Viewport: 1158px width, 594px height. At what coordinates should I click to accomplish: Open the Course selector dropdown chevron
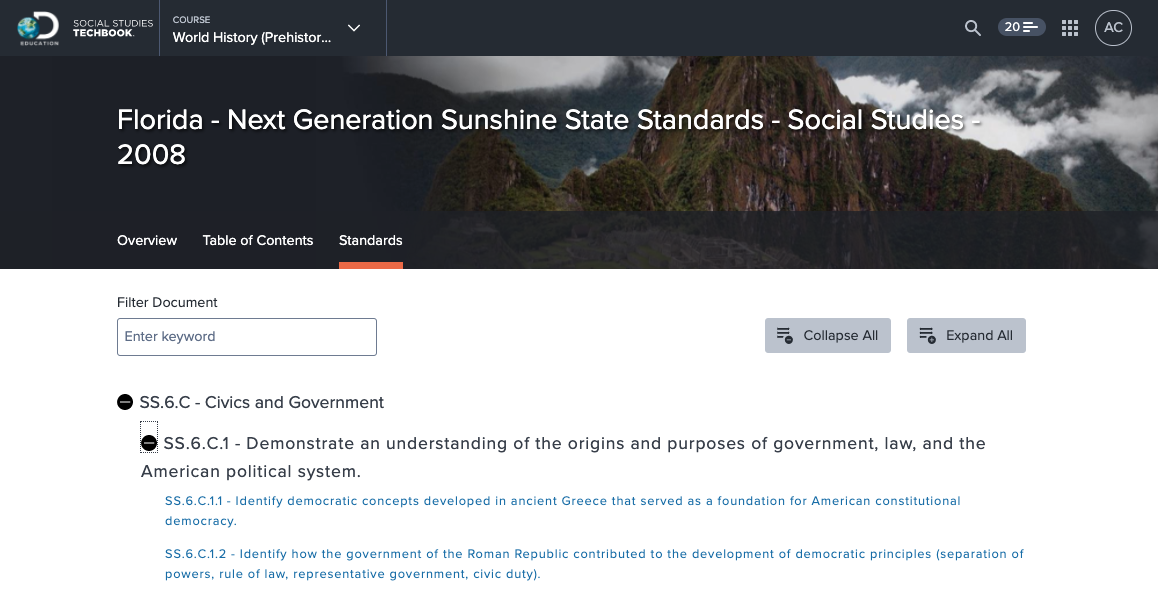coord(354,28)
